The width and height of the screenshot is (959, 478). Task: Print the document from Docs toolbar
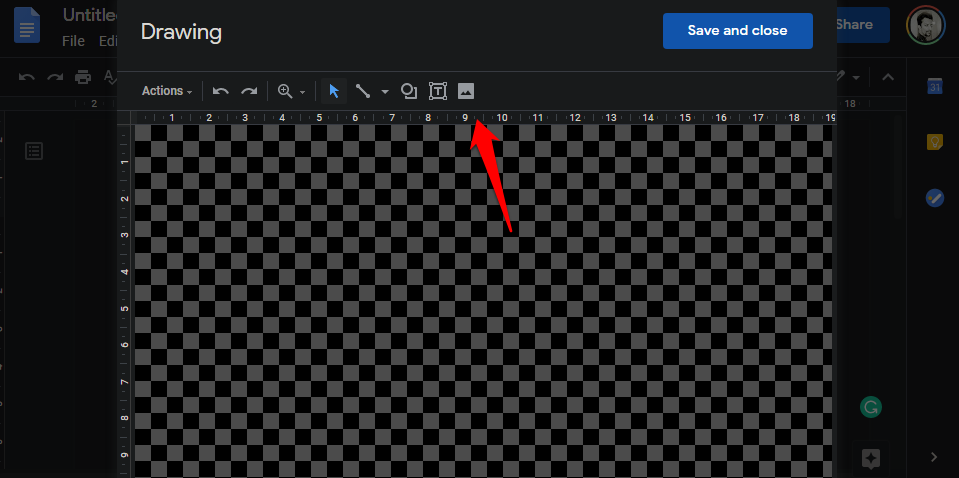pos(83,77)
